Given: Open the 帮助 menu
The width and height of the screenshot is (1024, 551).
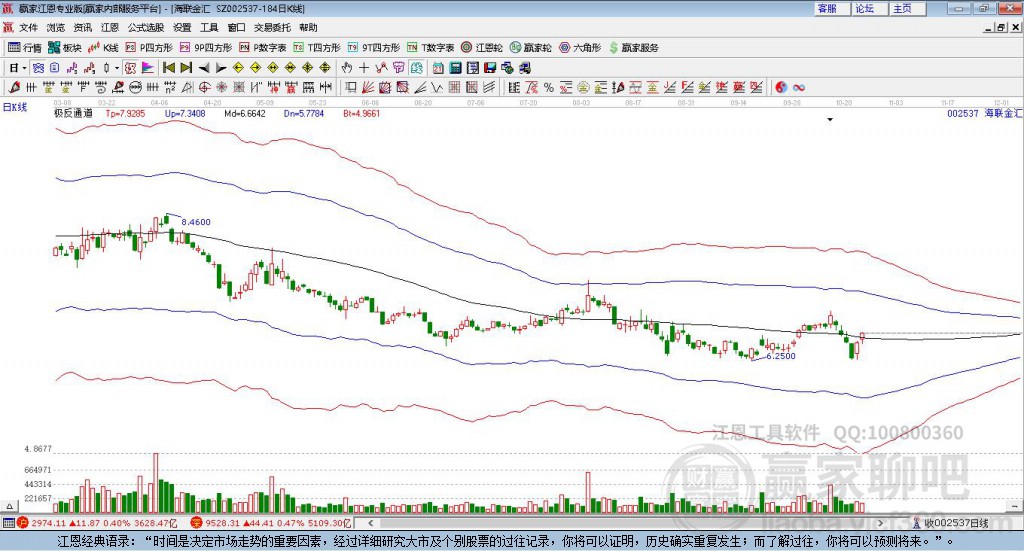Looking at the screenshot, I should [308, 27].
